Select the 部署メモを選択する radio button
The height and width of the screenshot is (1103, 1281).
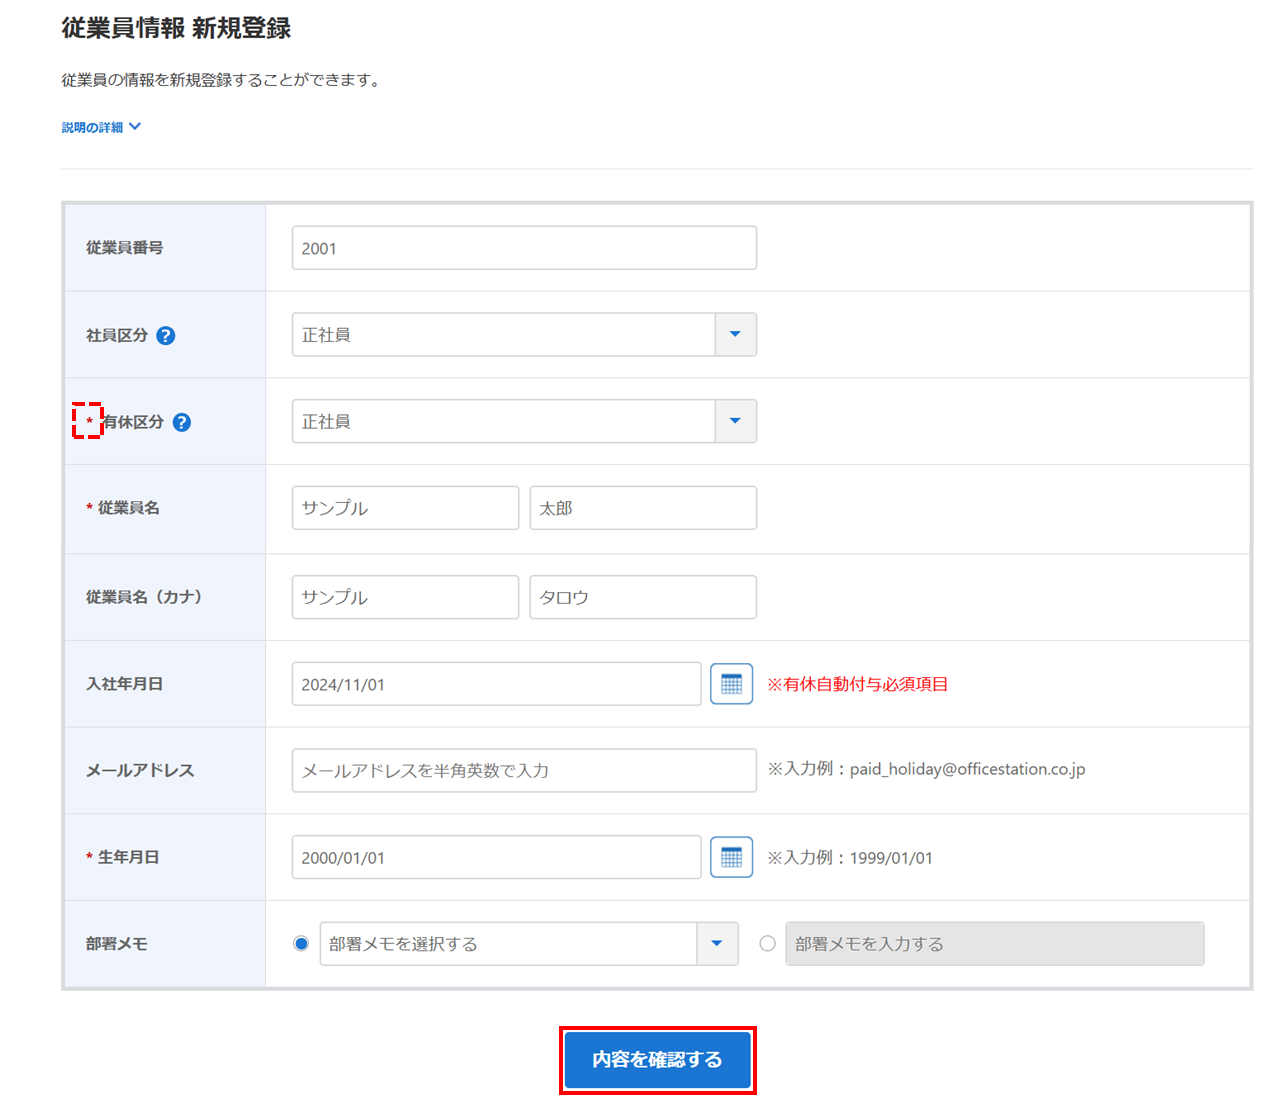[301, 944]
